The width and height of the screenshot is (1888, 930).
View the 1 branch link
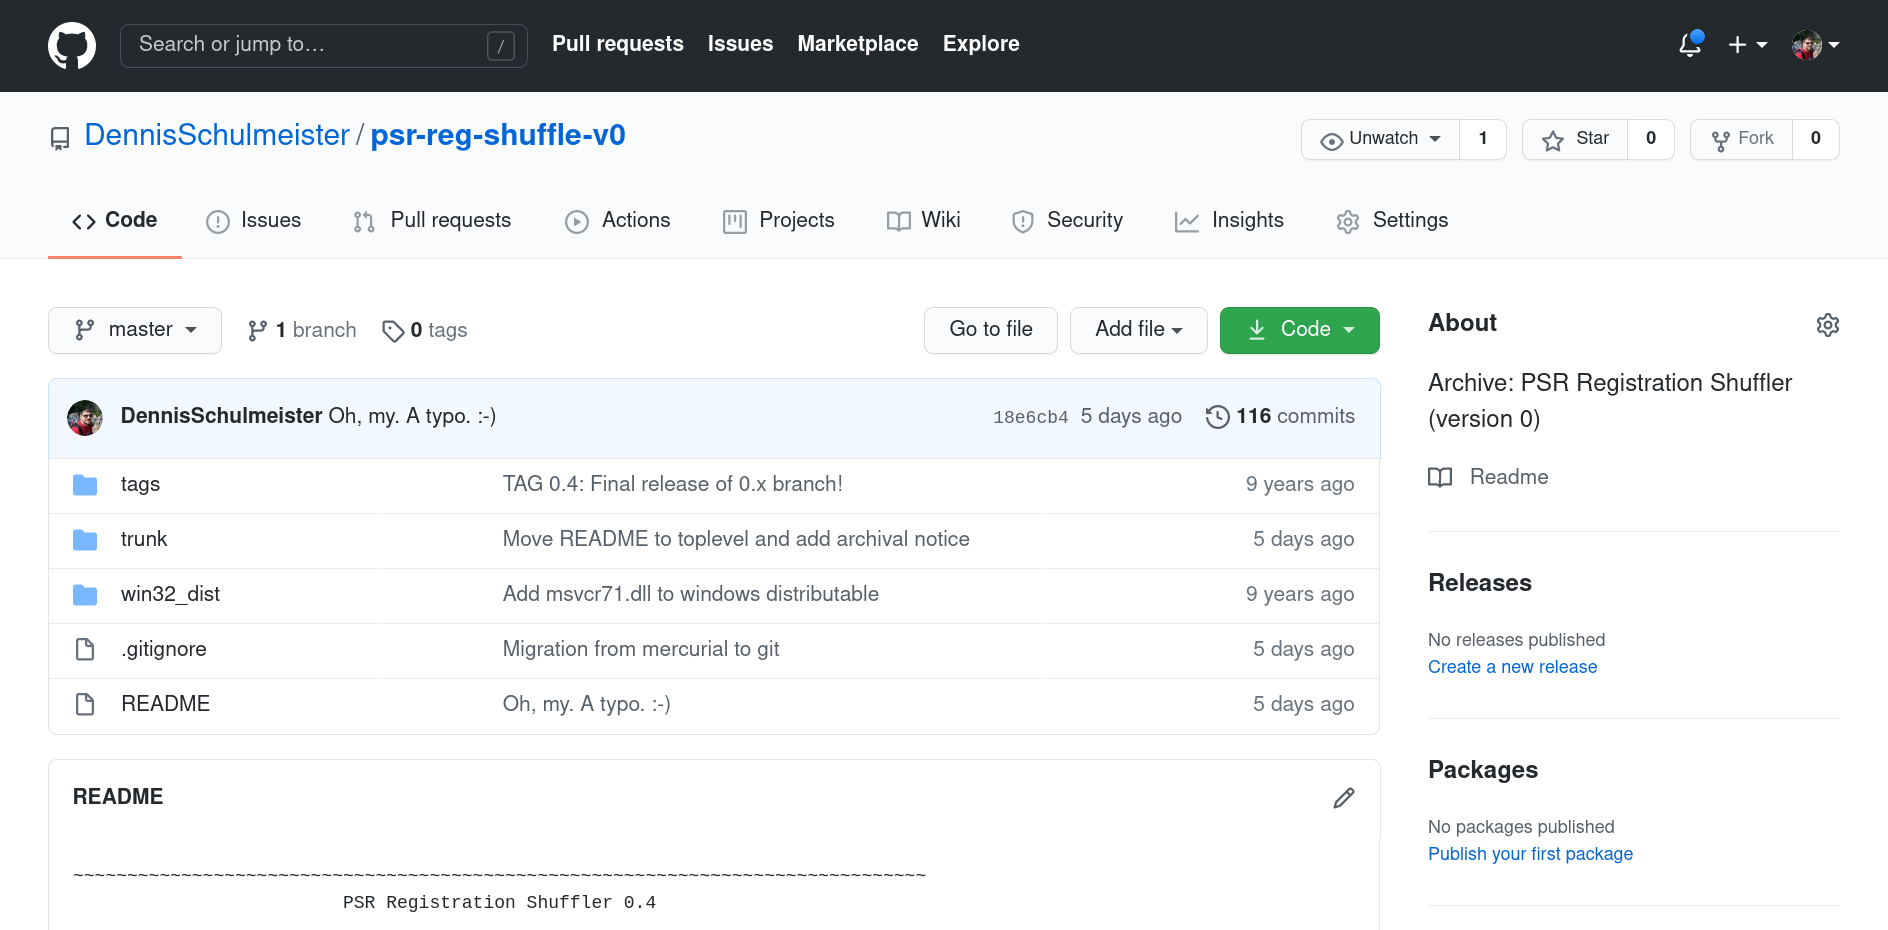tap(302, 330)
